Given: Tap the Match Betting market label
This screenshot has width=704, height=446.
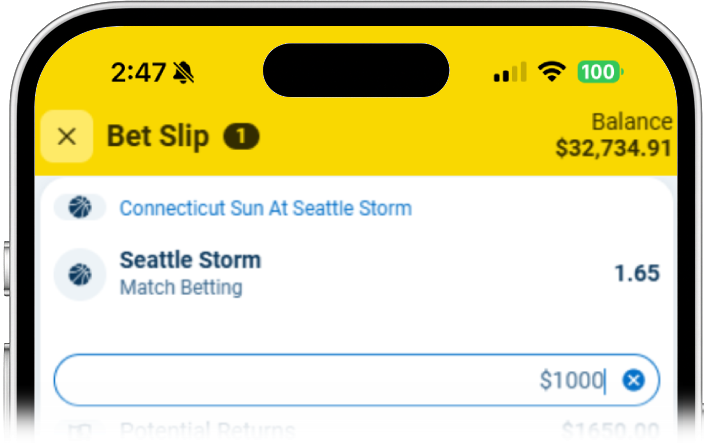Looking at the screenshot, I should point(180,288).
